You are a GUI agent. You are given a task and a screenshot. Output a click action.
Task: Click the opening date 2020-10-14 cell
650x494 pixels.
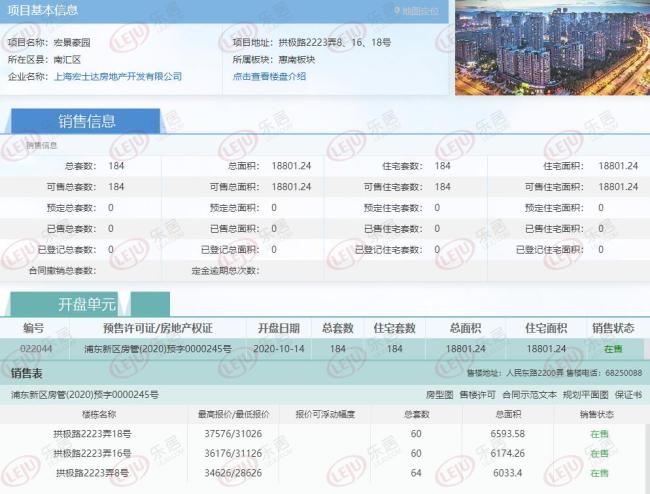279,349
